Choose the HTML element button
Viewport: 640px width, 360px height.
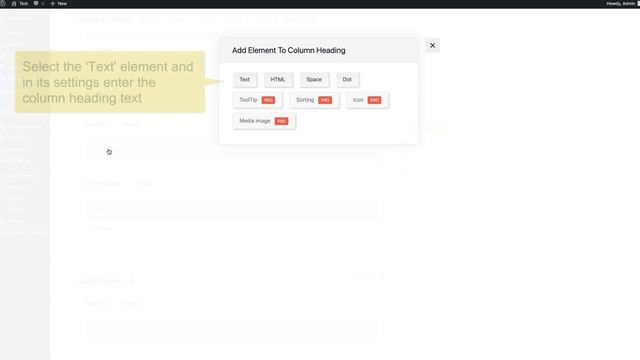point(278,80)
